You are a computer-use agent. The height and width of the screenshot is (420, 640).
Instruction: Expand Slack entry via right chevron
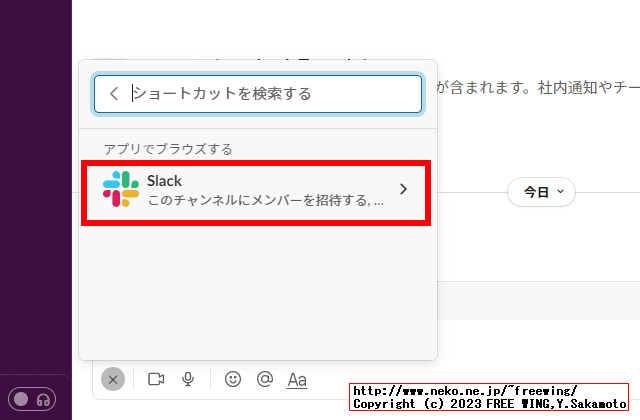click(x=403, y=189)
